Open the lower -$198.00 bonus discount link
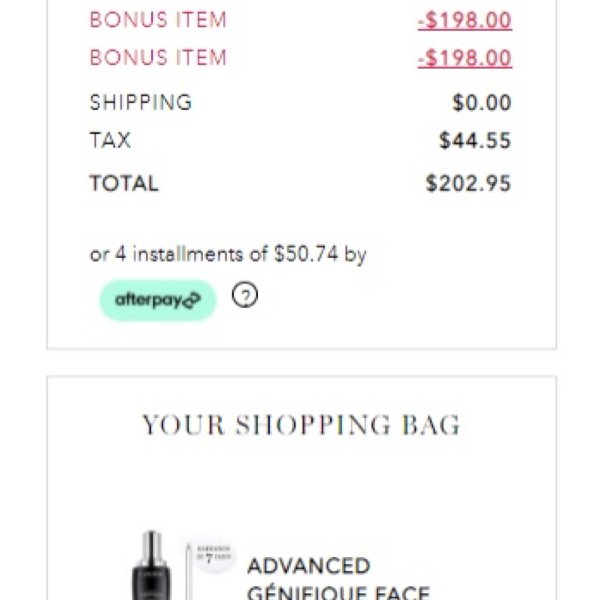This screenshot has width=600, height=600. 465,58
